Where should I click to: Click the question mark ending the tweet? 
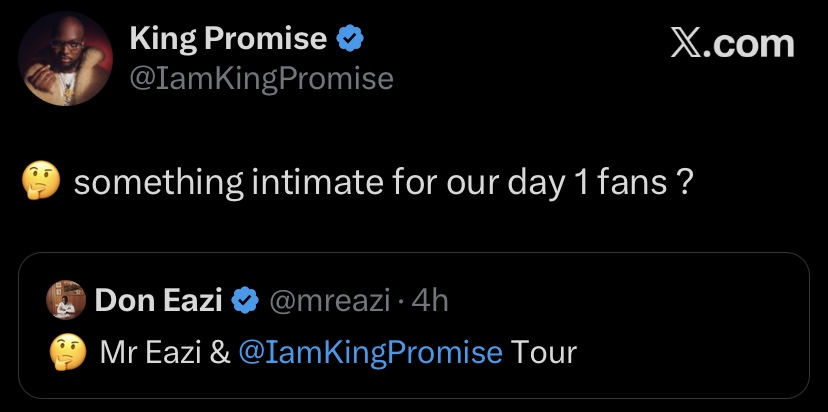pyautogui.click(x=683, y=182)
